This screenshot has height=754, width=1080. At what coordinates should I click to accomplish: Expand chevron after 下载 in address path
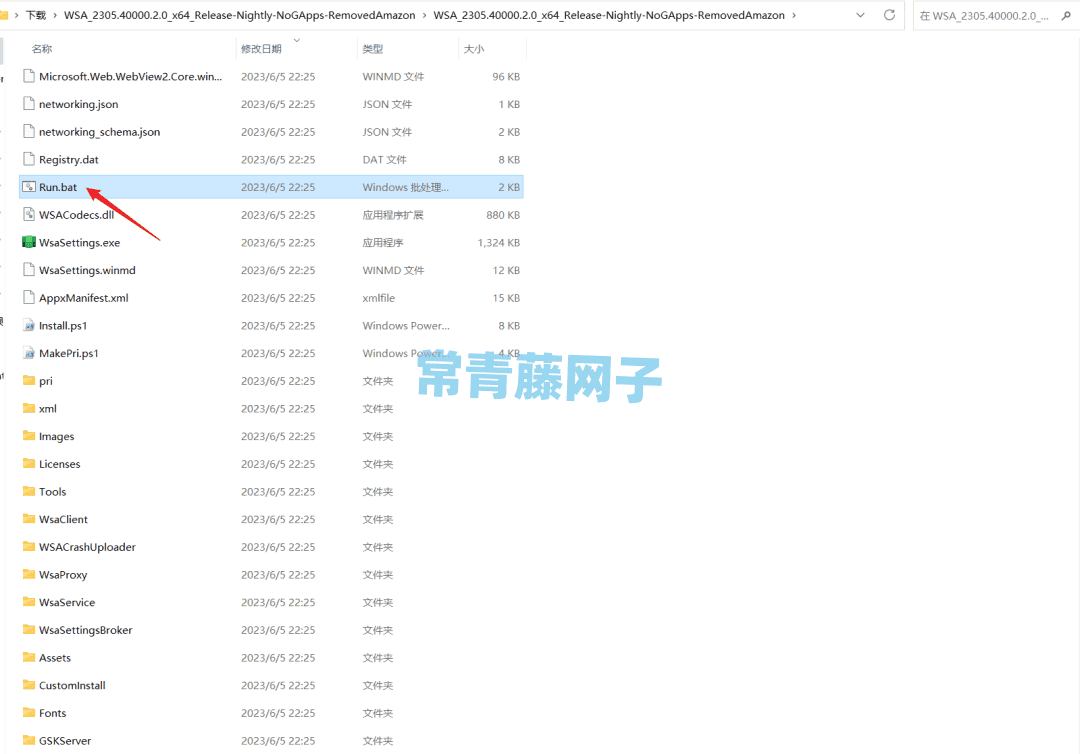[55, 15]
